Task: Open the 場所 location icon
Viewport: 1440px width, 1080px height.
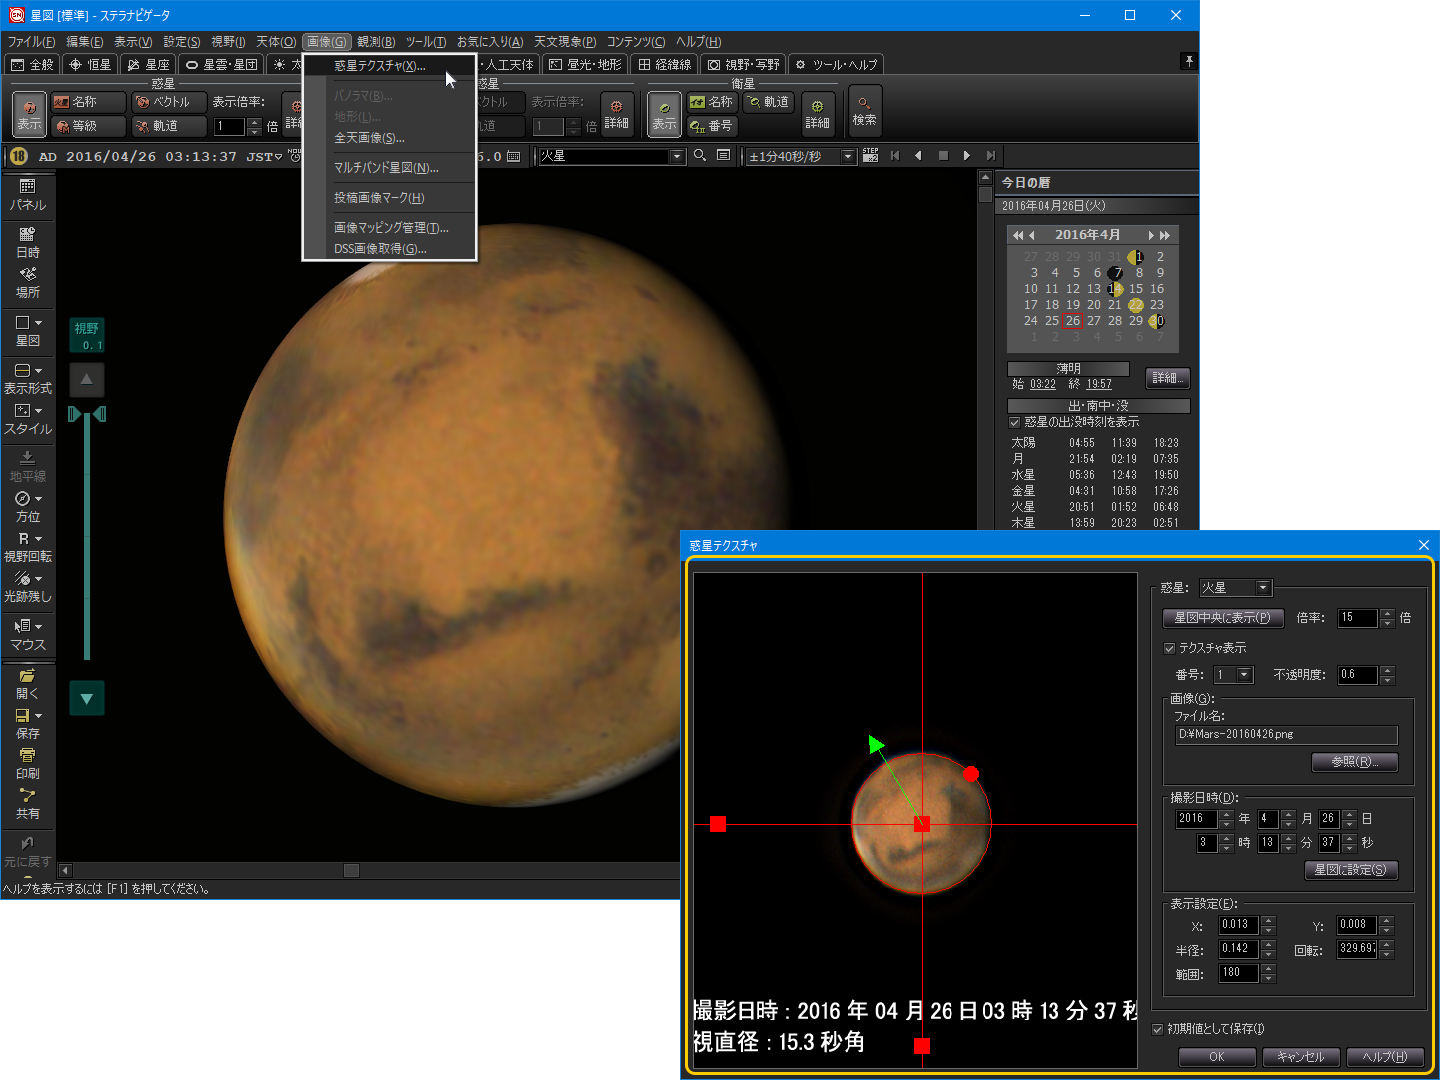Action: (x=28, y=283)
